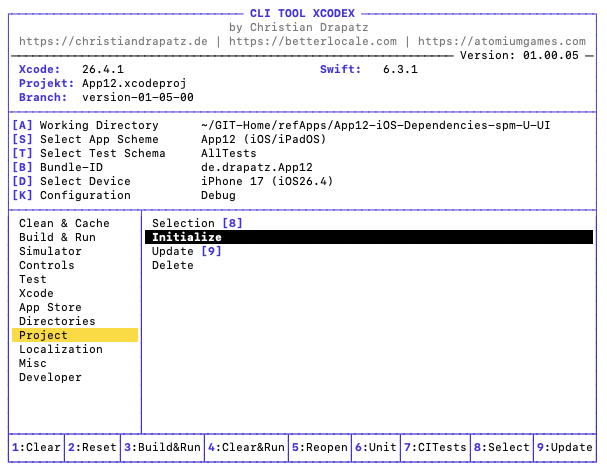The image size is (607, 471).
Task: Click the 1:Clear shortcut button
Action: click(x=36, y=447)
